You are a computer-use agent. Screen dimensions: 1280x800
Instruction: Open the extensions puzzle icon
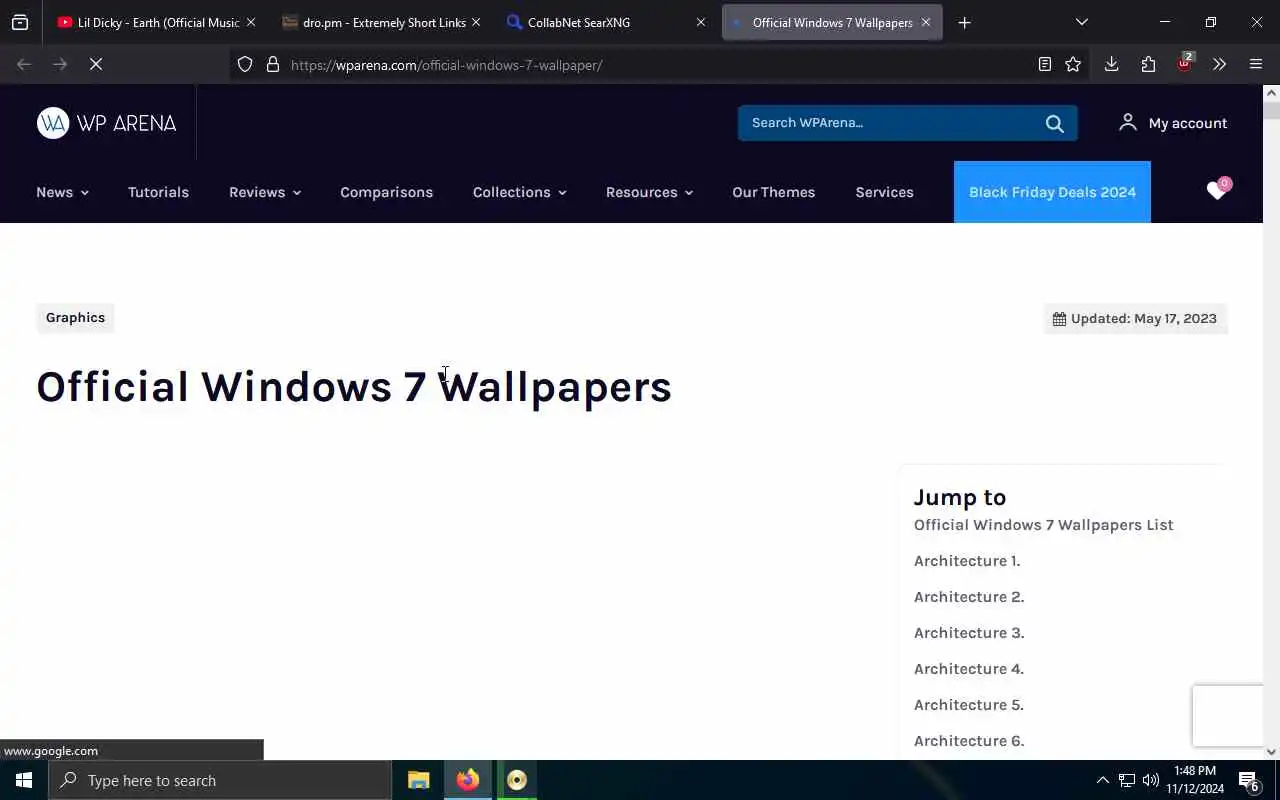point(1148,64)
